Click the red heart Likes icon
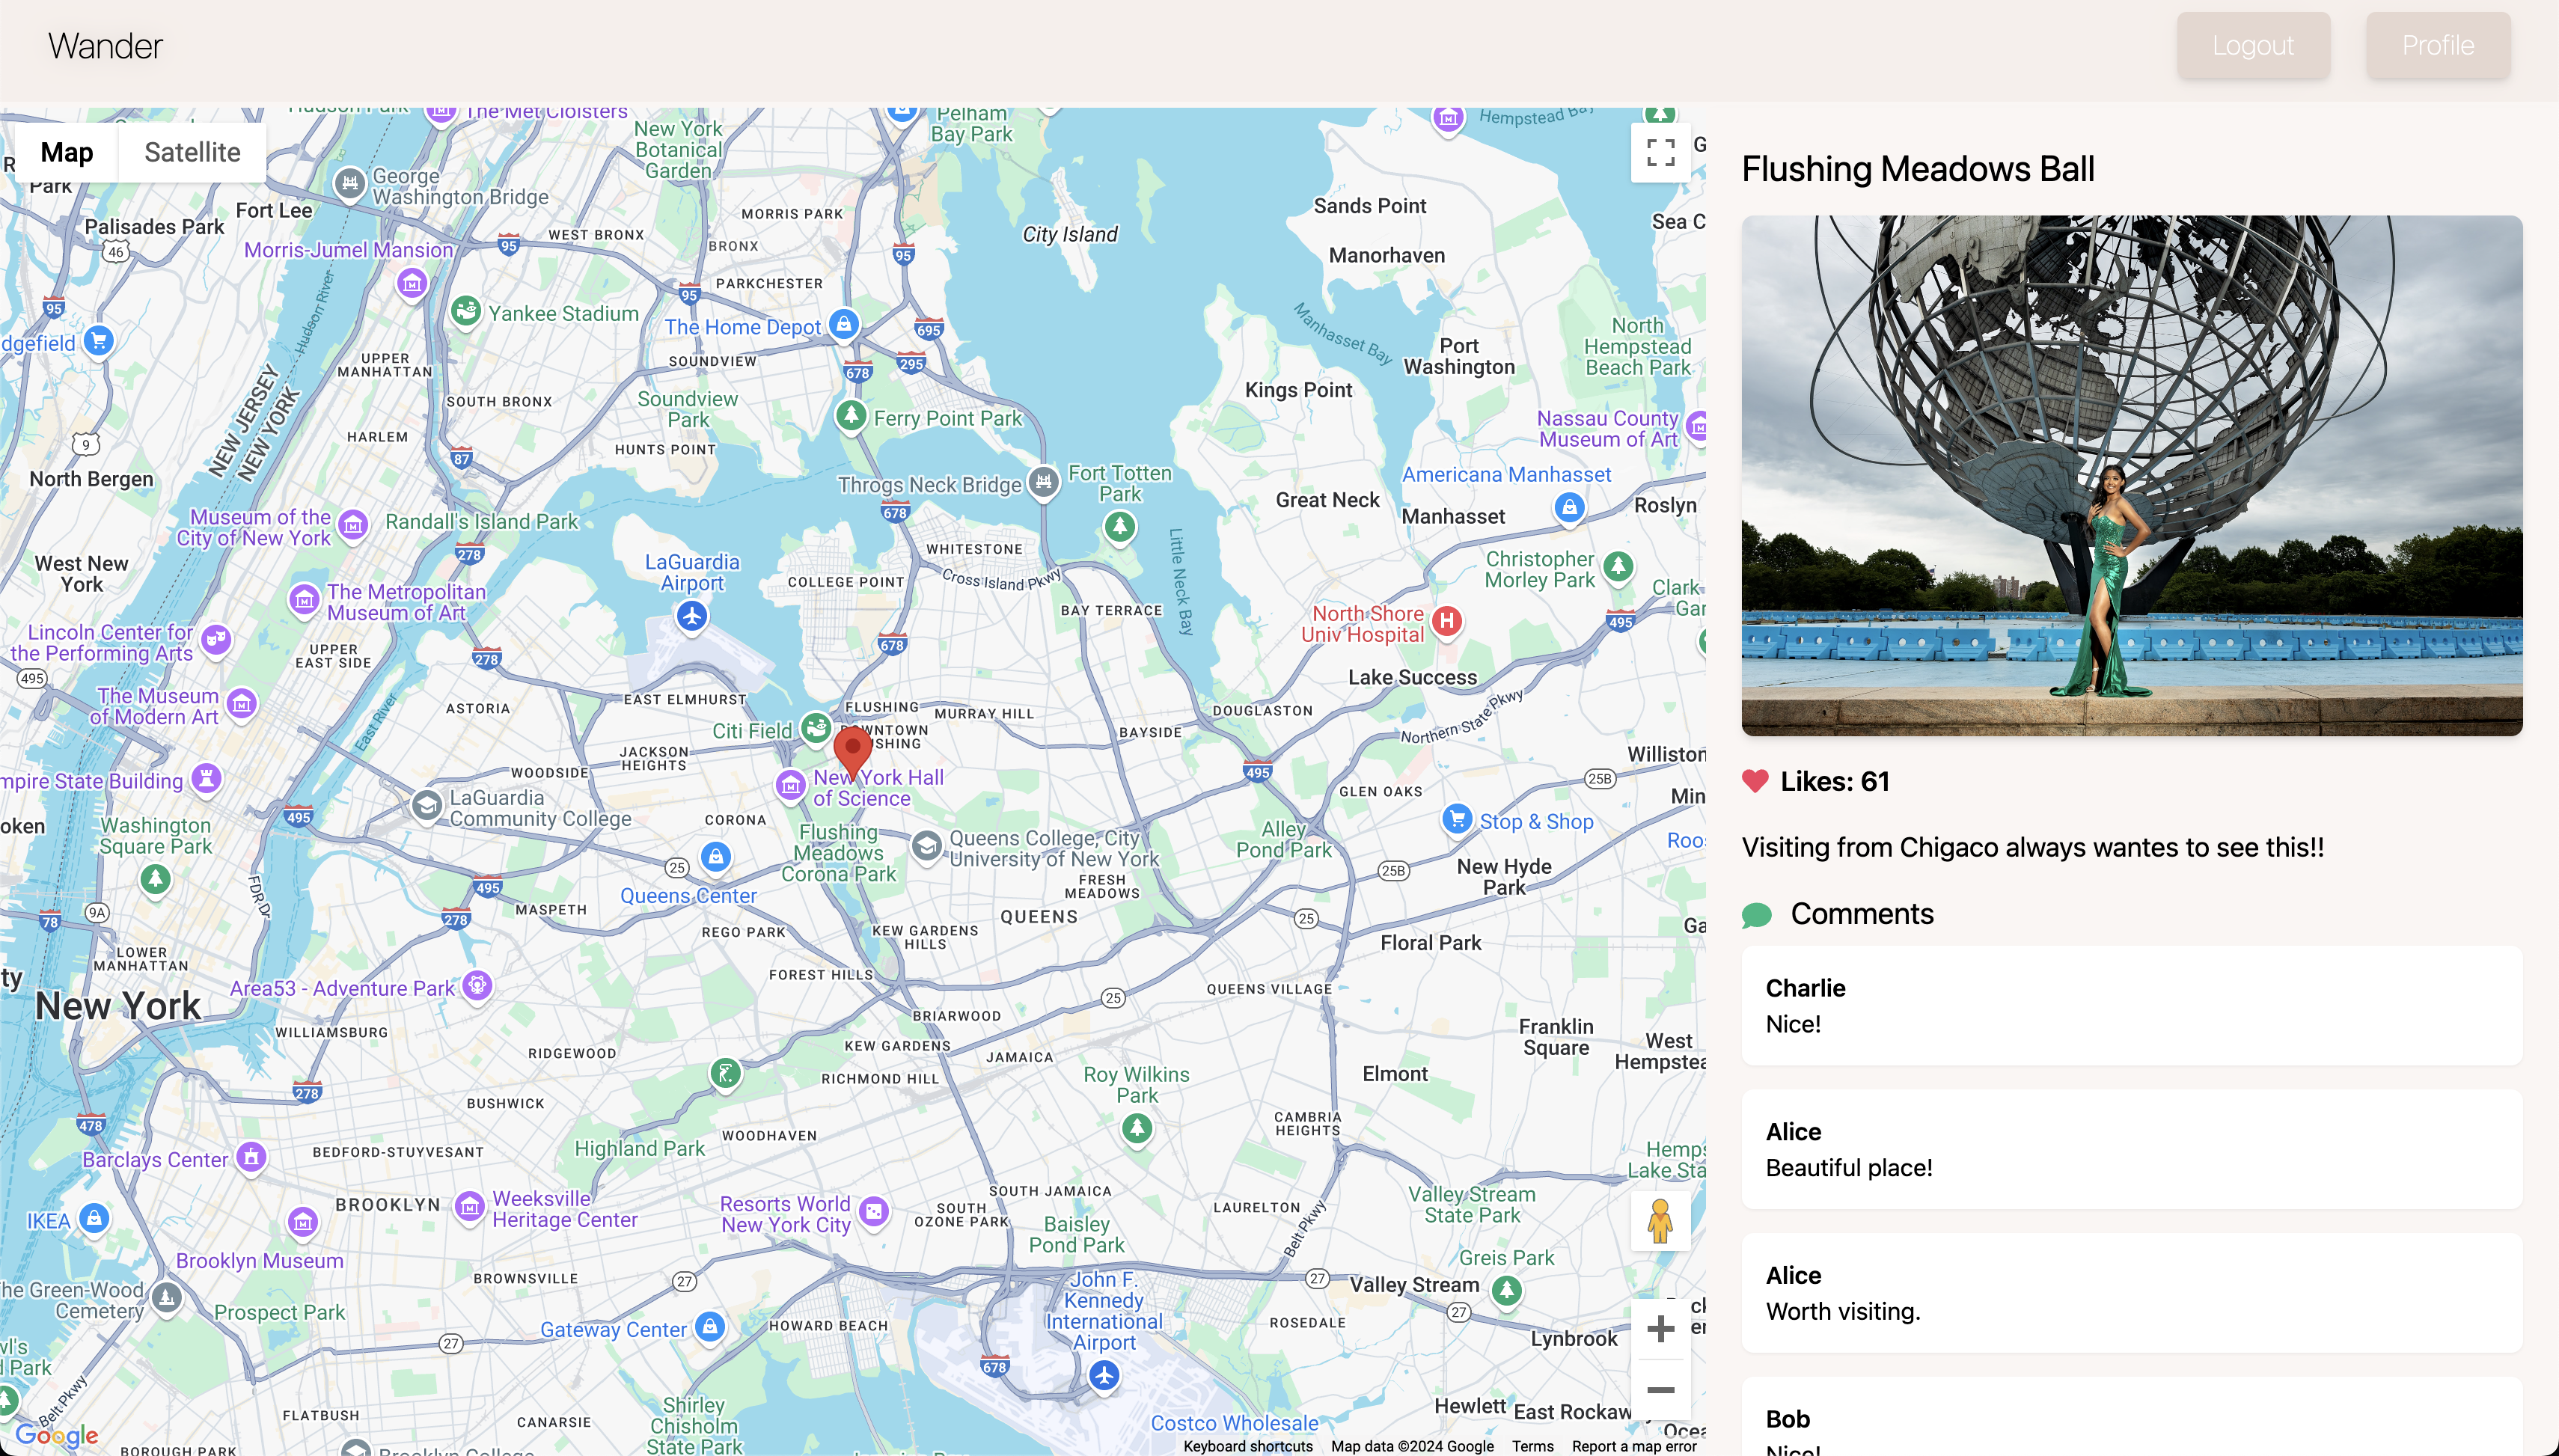This screenshot has height=1456, width=2559. click(x=1755, y=781)
